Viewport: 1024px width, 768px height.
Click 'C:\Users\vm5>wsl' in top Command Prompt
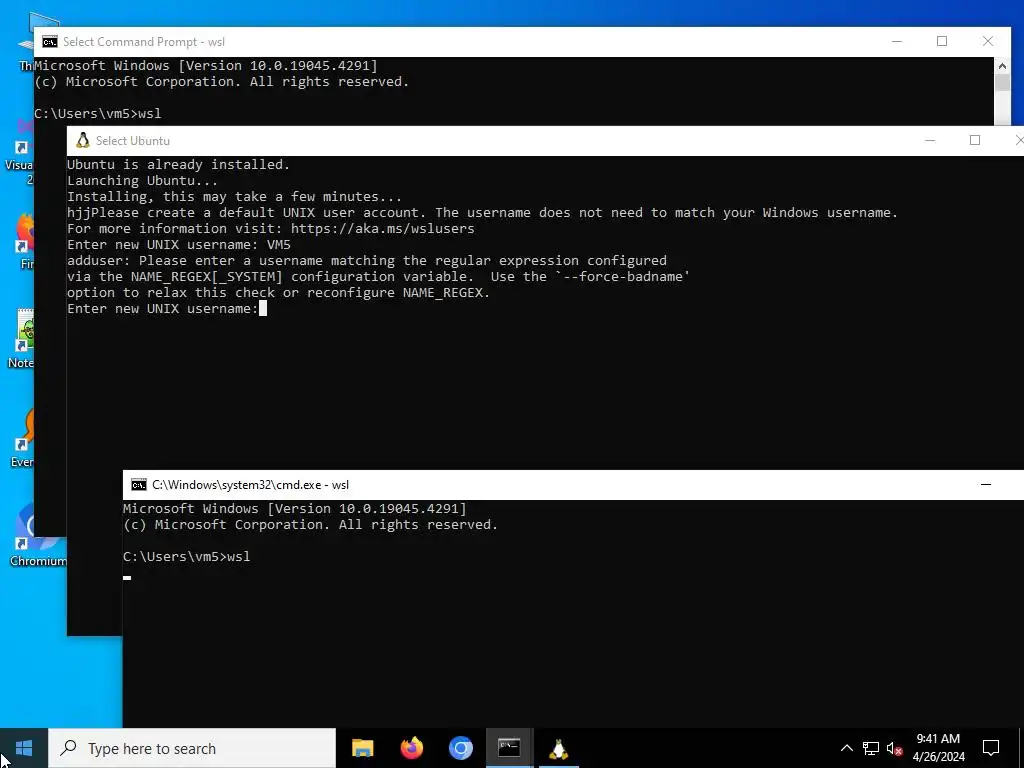(x=98, y=114)
